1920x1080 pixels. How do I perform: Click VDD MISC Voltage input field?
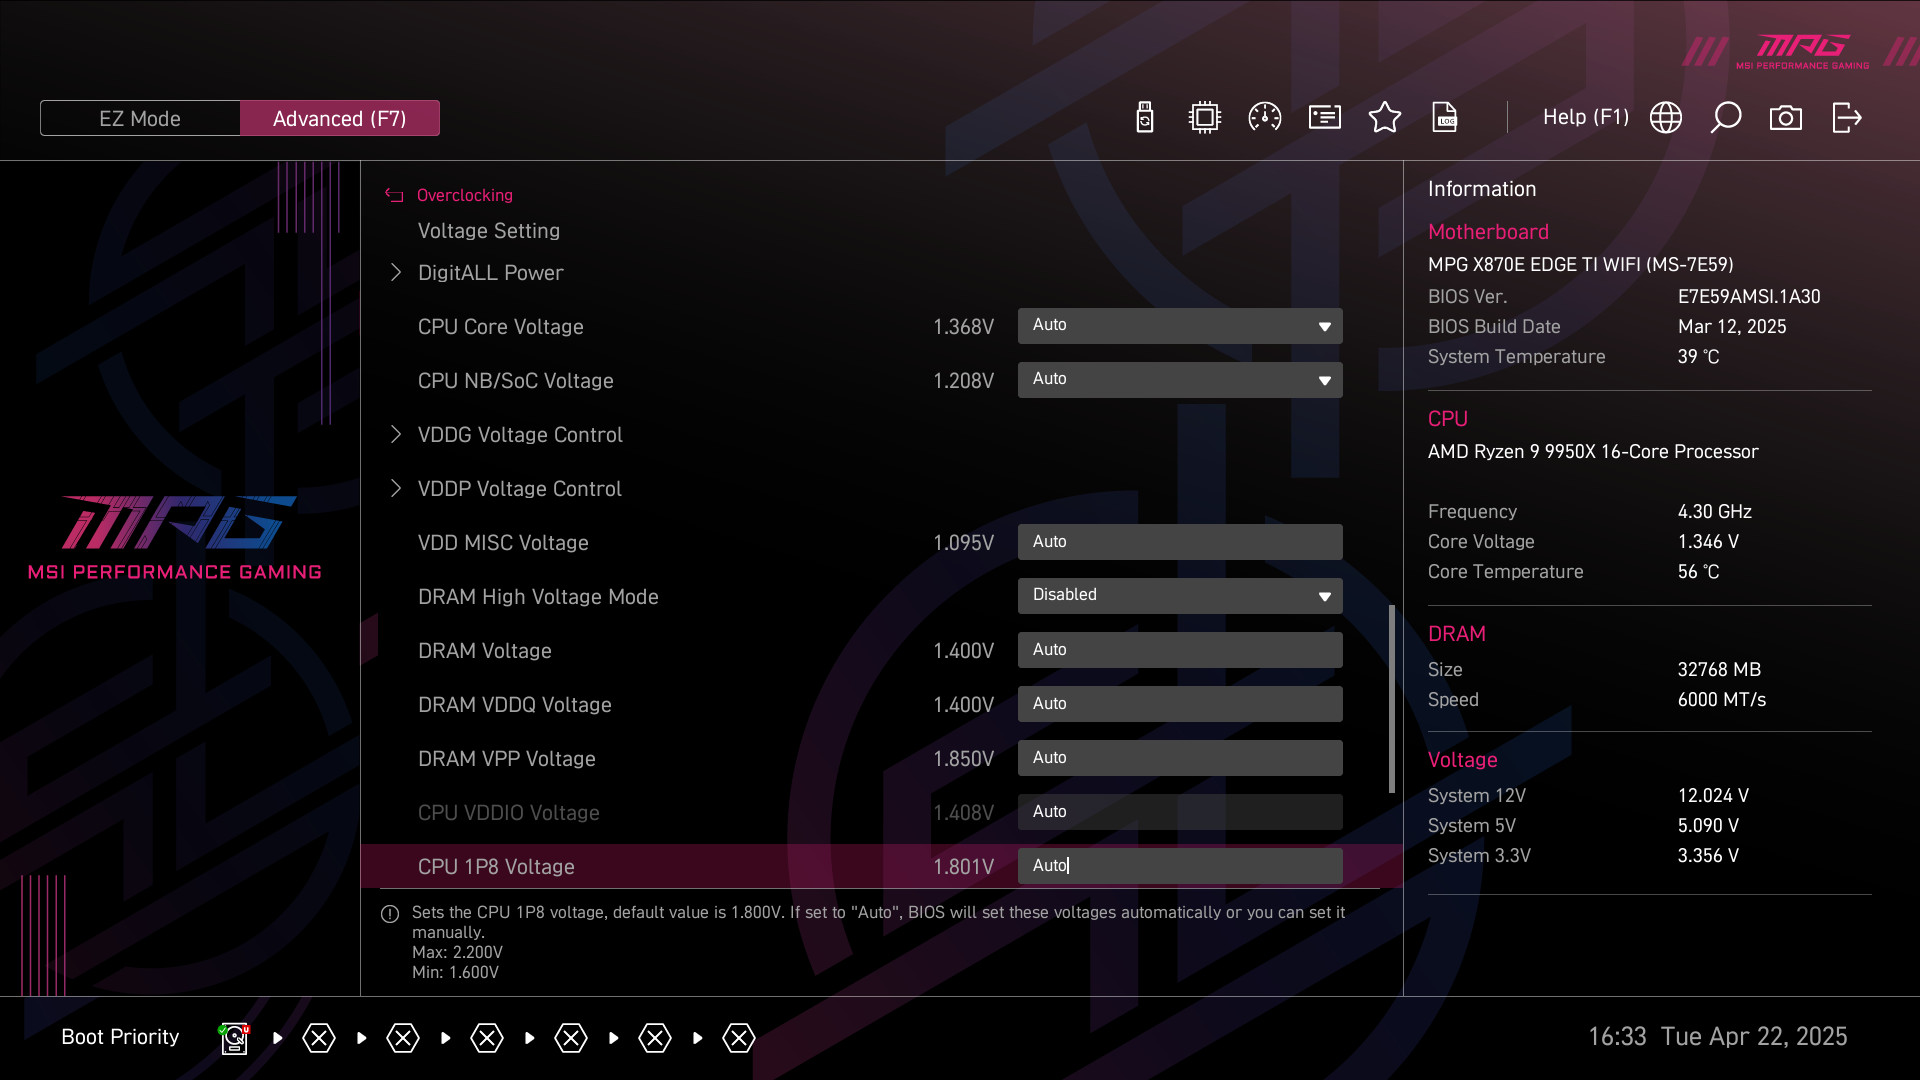(x=1180, y=542)
